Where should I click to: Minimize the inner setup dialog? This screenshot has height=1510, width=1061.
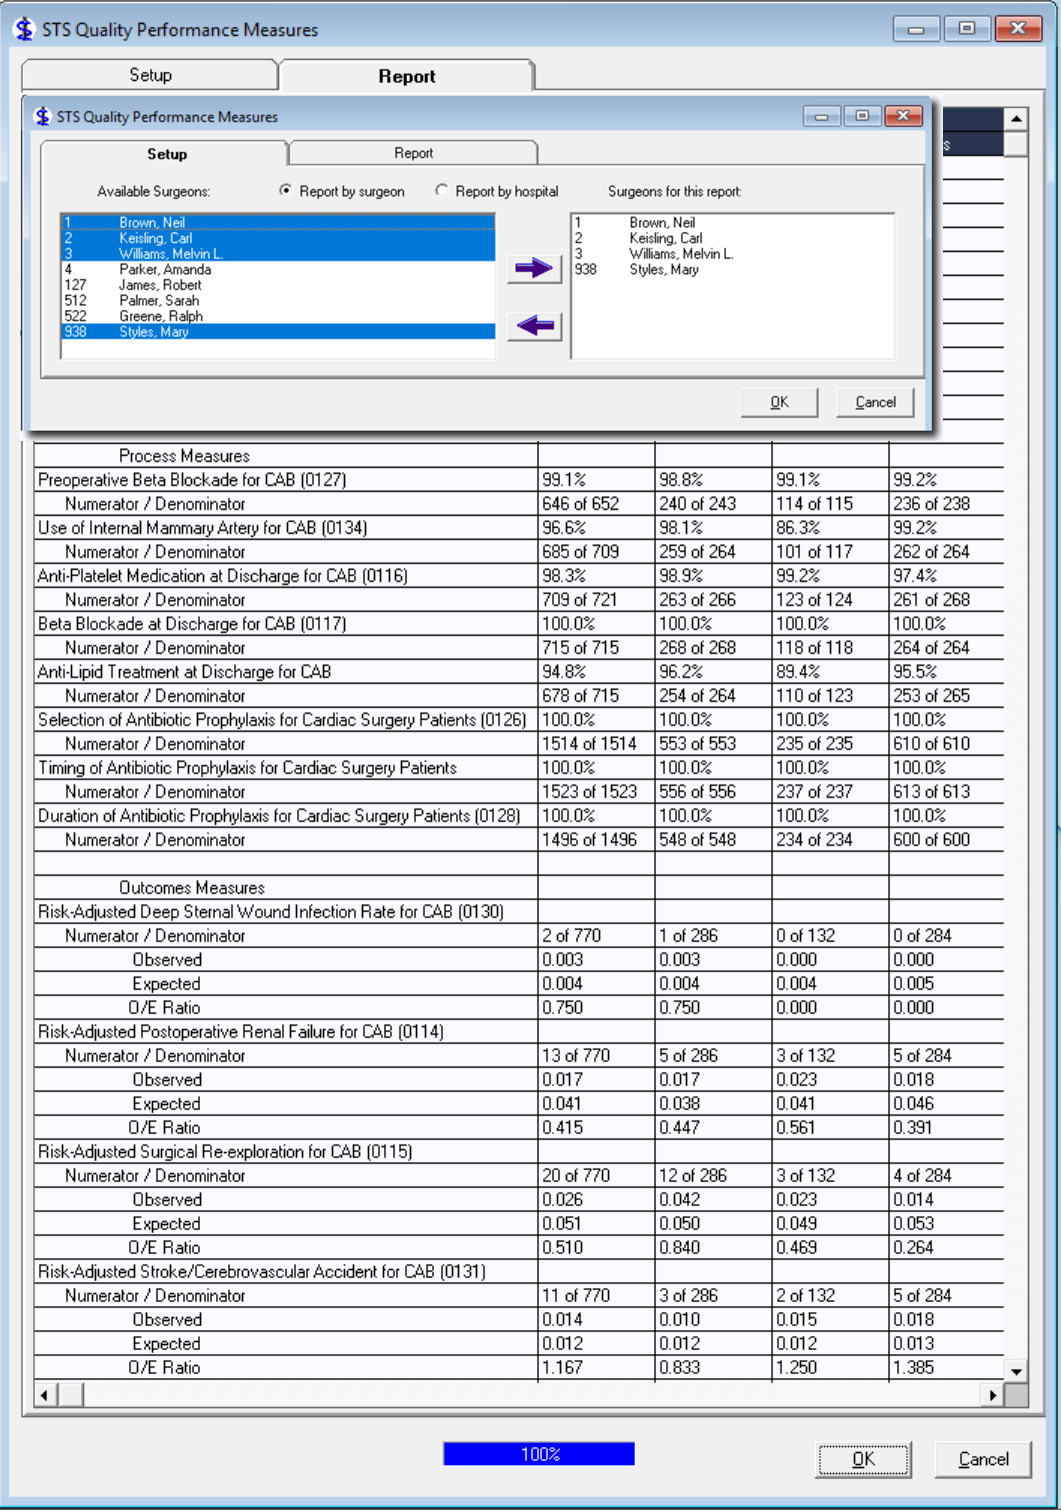pyautogui.click(x=822, y=116)
